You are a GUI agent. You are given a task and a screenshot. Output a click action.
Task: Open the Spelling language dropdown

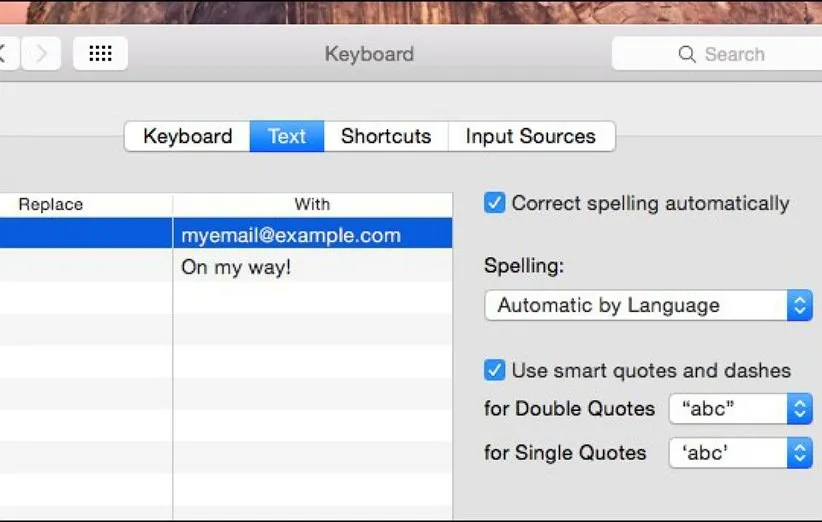point(647,306)
